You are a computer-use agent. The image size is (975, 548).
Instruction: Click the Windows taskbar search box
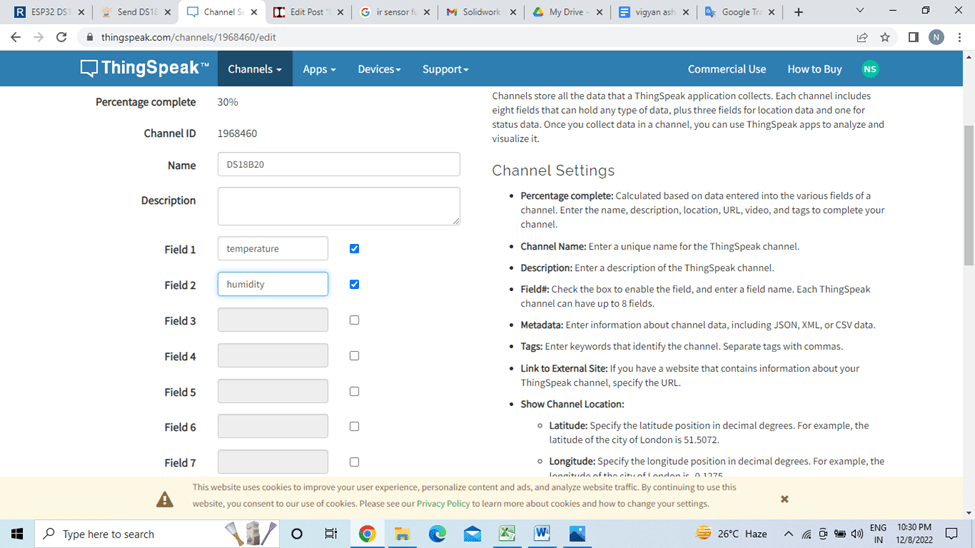[x=157, y=534]
